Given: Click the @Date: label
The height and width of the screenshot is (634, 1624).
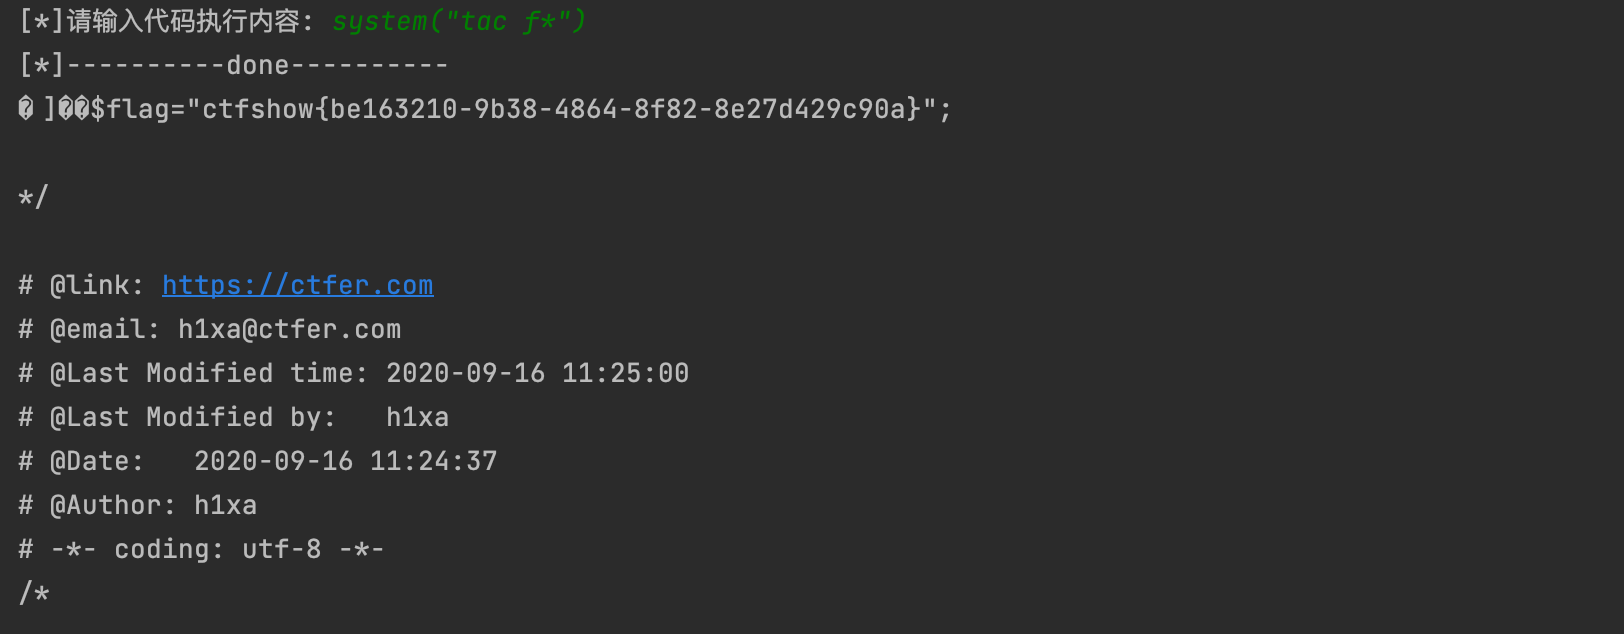Looking at the screenshot, I should 97,462.
